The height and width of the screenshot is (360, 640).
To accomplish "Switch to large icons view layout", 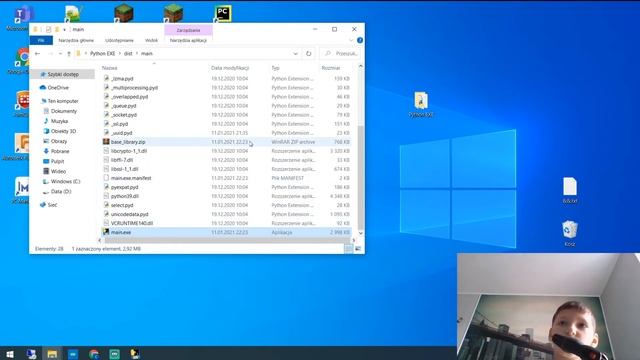I will tap(358, 249).
